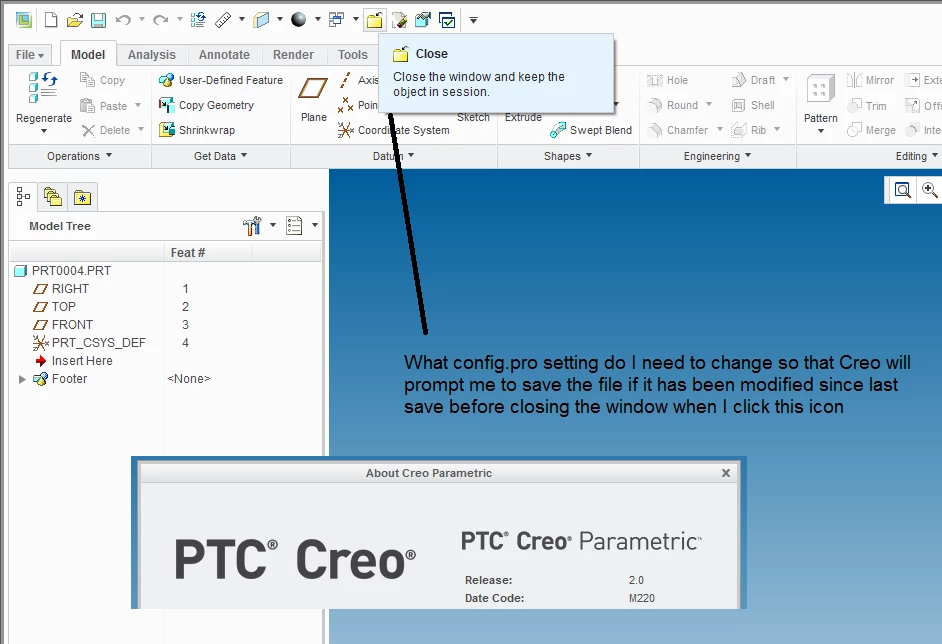The image size is (942, 644).
Task: Click the Mirror tool in Editing
Action: (x=871, y=80)
